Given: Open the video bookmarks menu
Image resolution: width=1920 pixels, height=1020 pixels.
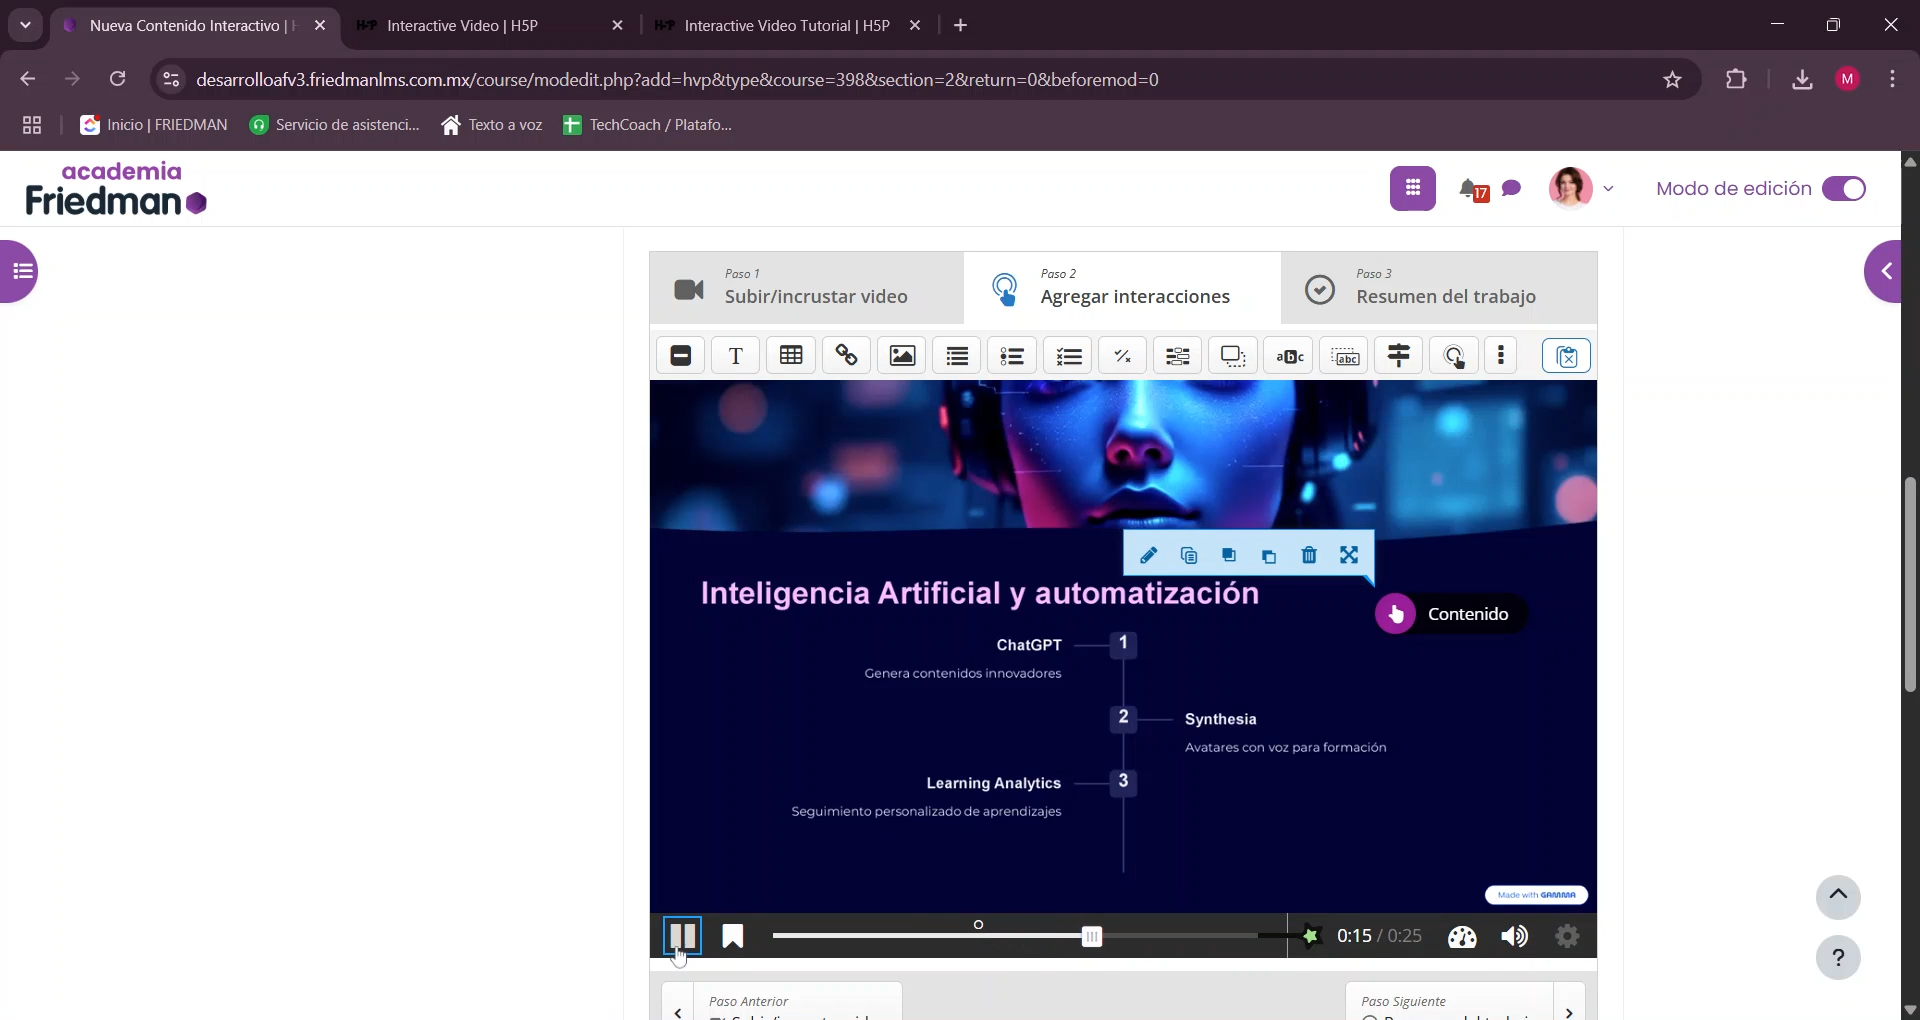Looking at the screenshot, I should (x=733, y=936).
